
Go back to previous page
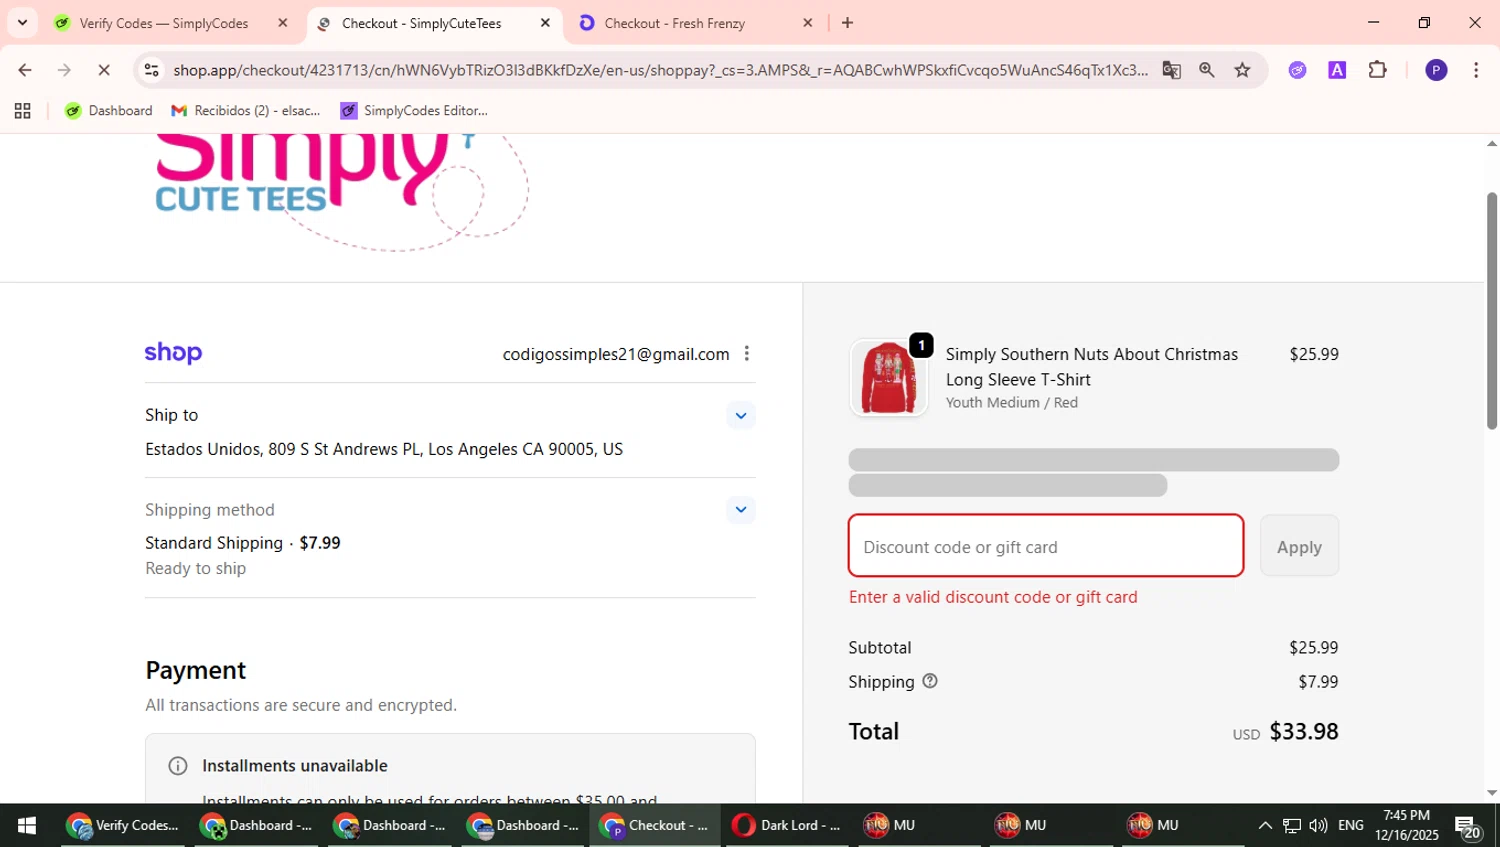[x=24, y=70]
